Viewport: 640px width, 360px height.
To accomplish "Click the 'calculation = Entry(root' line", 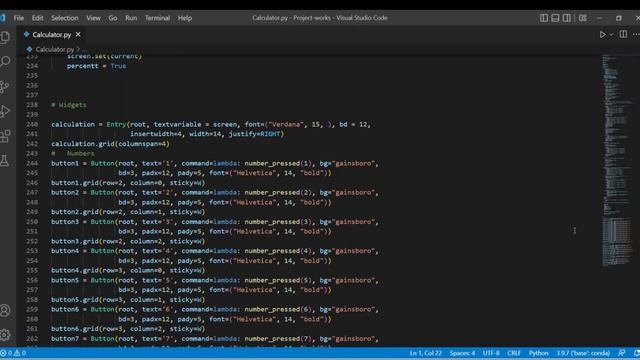I will [211, 124].
